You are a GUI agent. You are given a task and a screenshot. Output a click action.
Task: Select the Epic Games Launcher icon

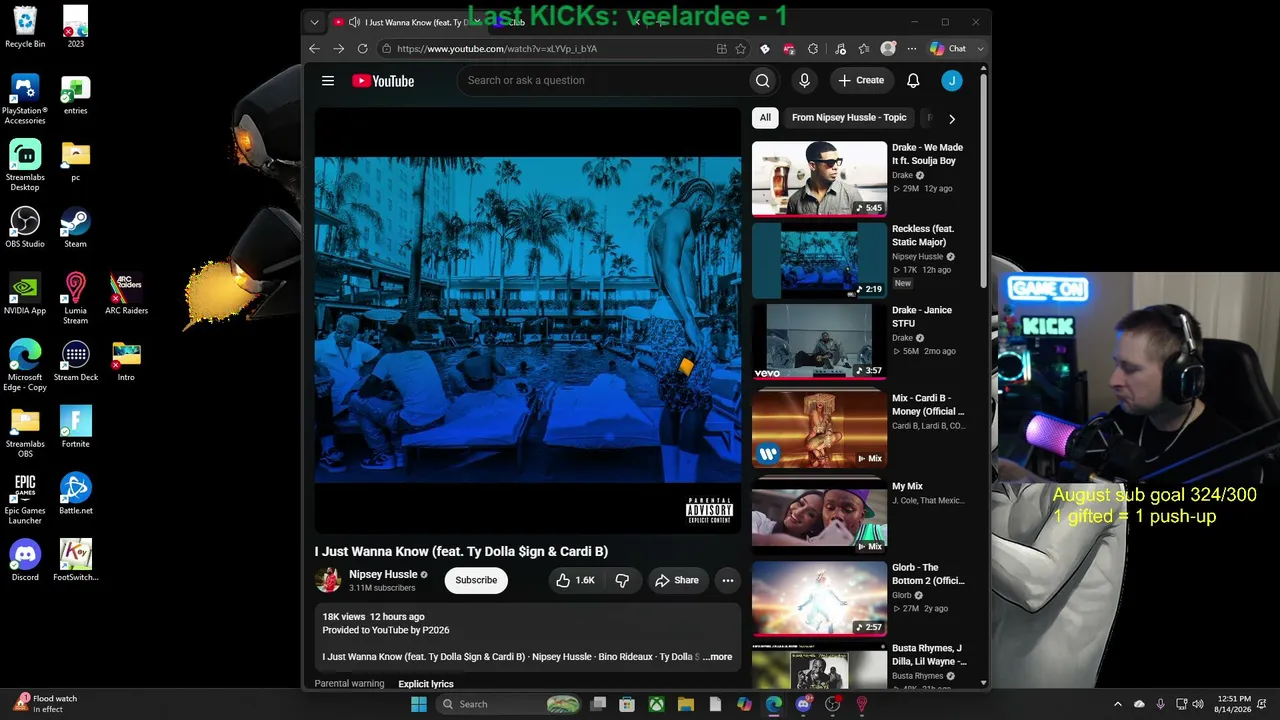[x=25, y=499]
